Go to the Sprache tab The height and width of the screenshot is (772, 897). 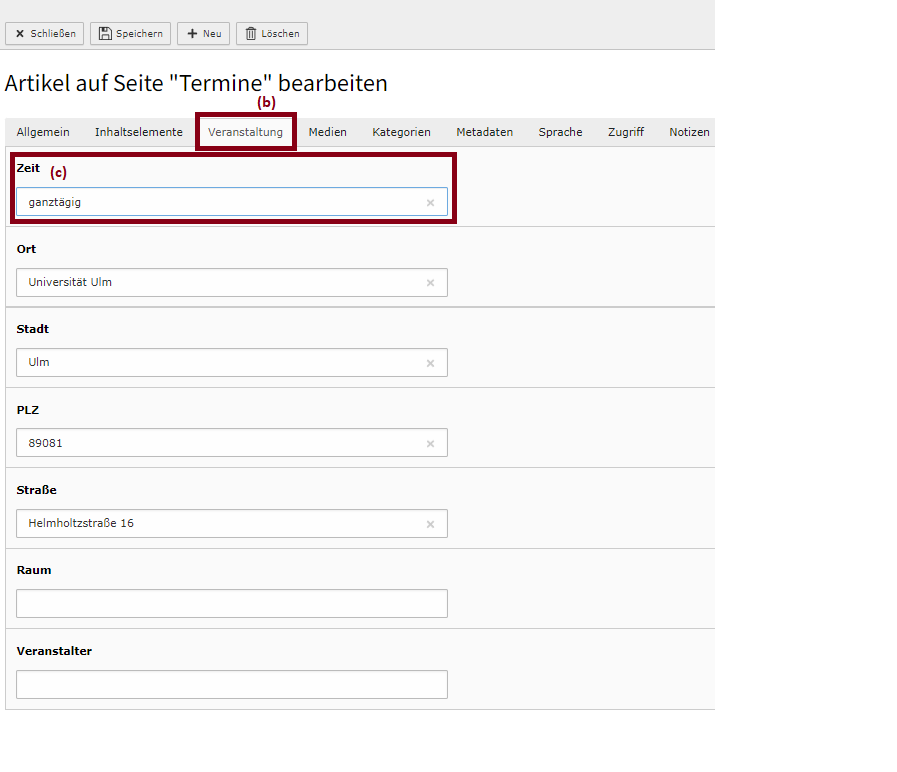[561, 132]
